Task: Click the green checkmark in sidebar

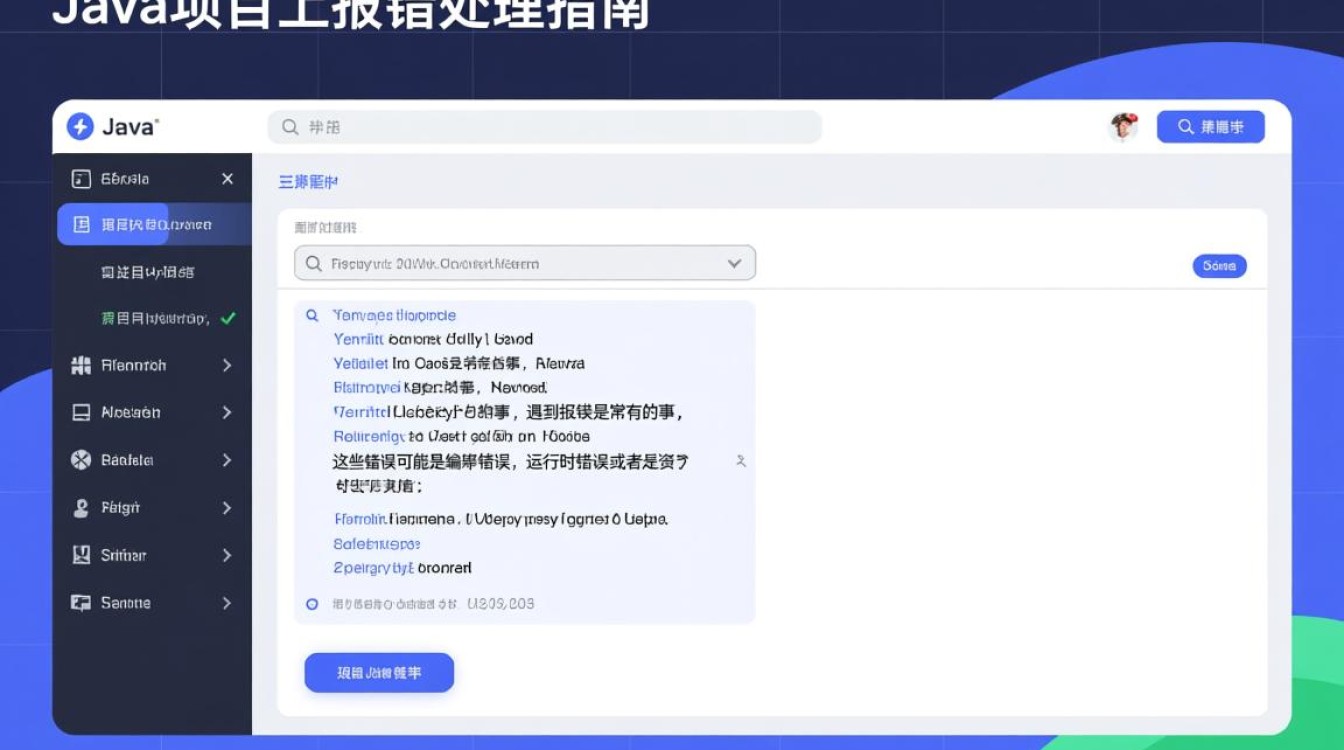Action: coord(228,318)
